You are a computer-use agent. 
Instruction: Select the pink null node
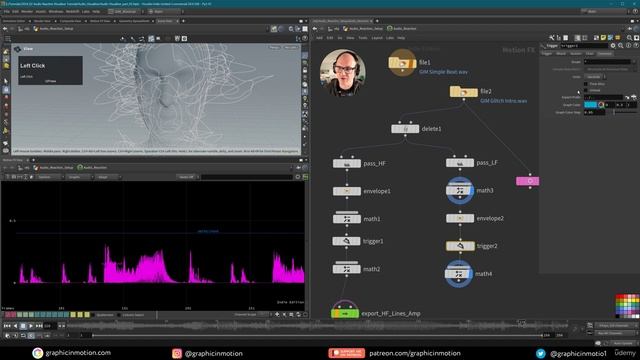click(527, 181)
